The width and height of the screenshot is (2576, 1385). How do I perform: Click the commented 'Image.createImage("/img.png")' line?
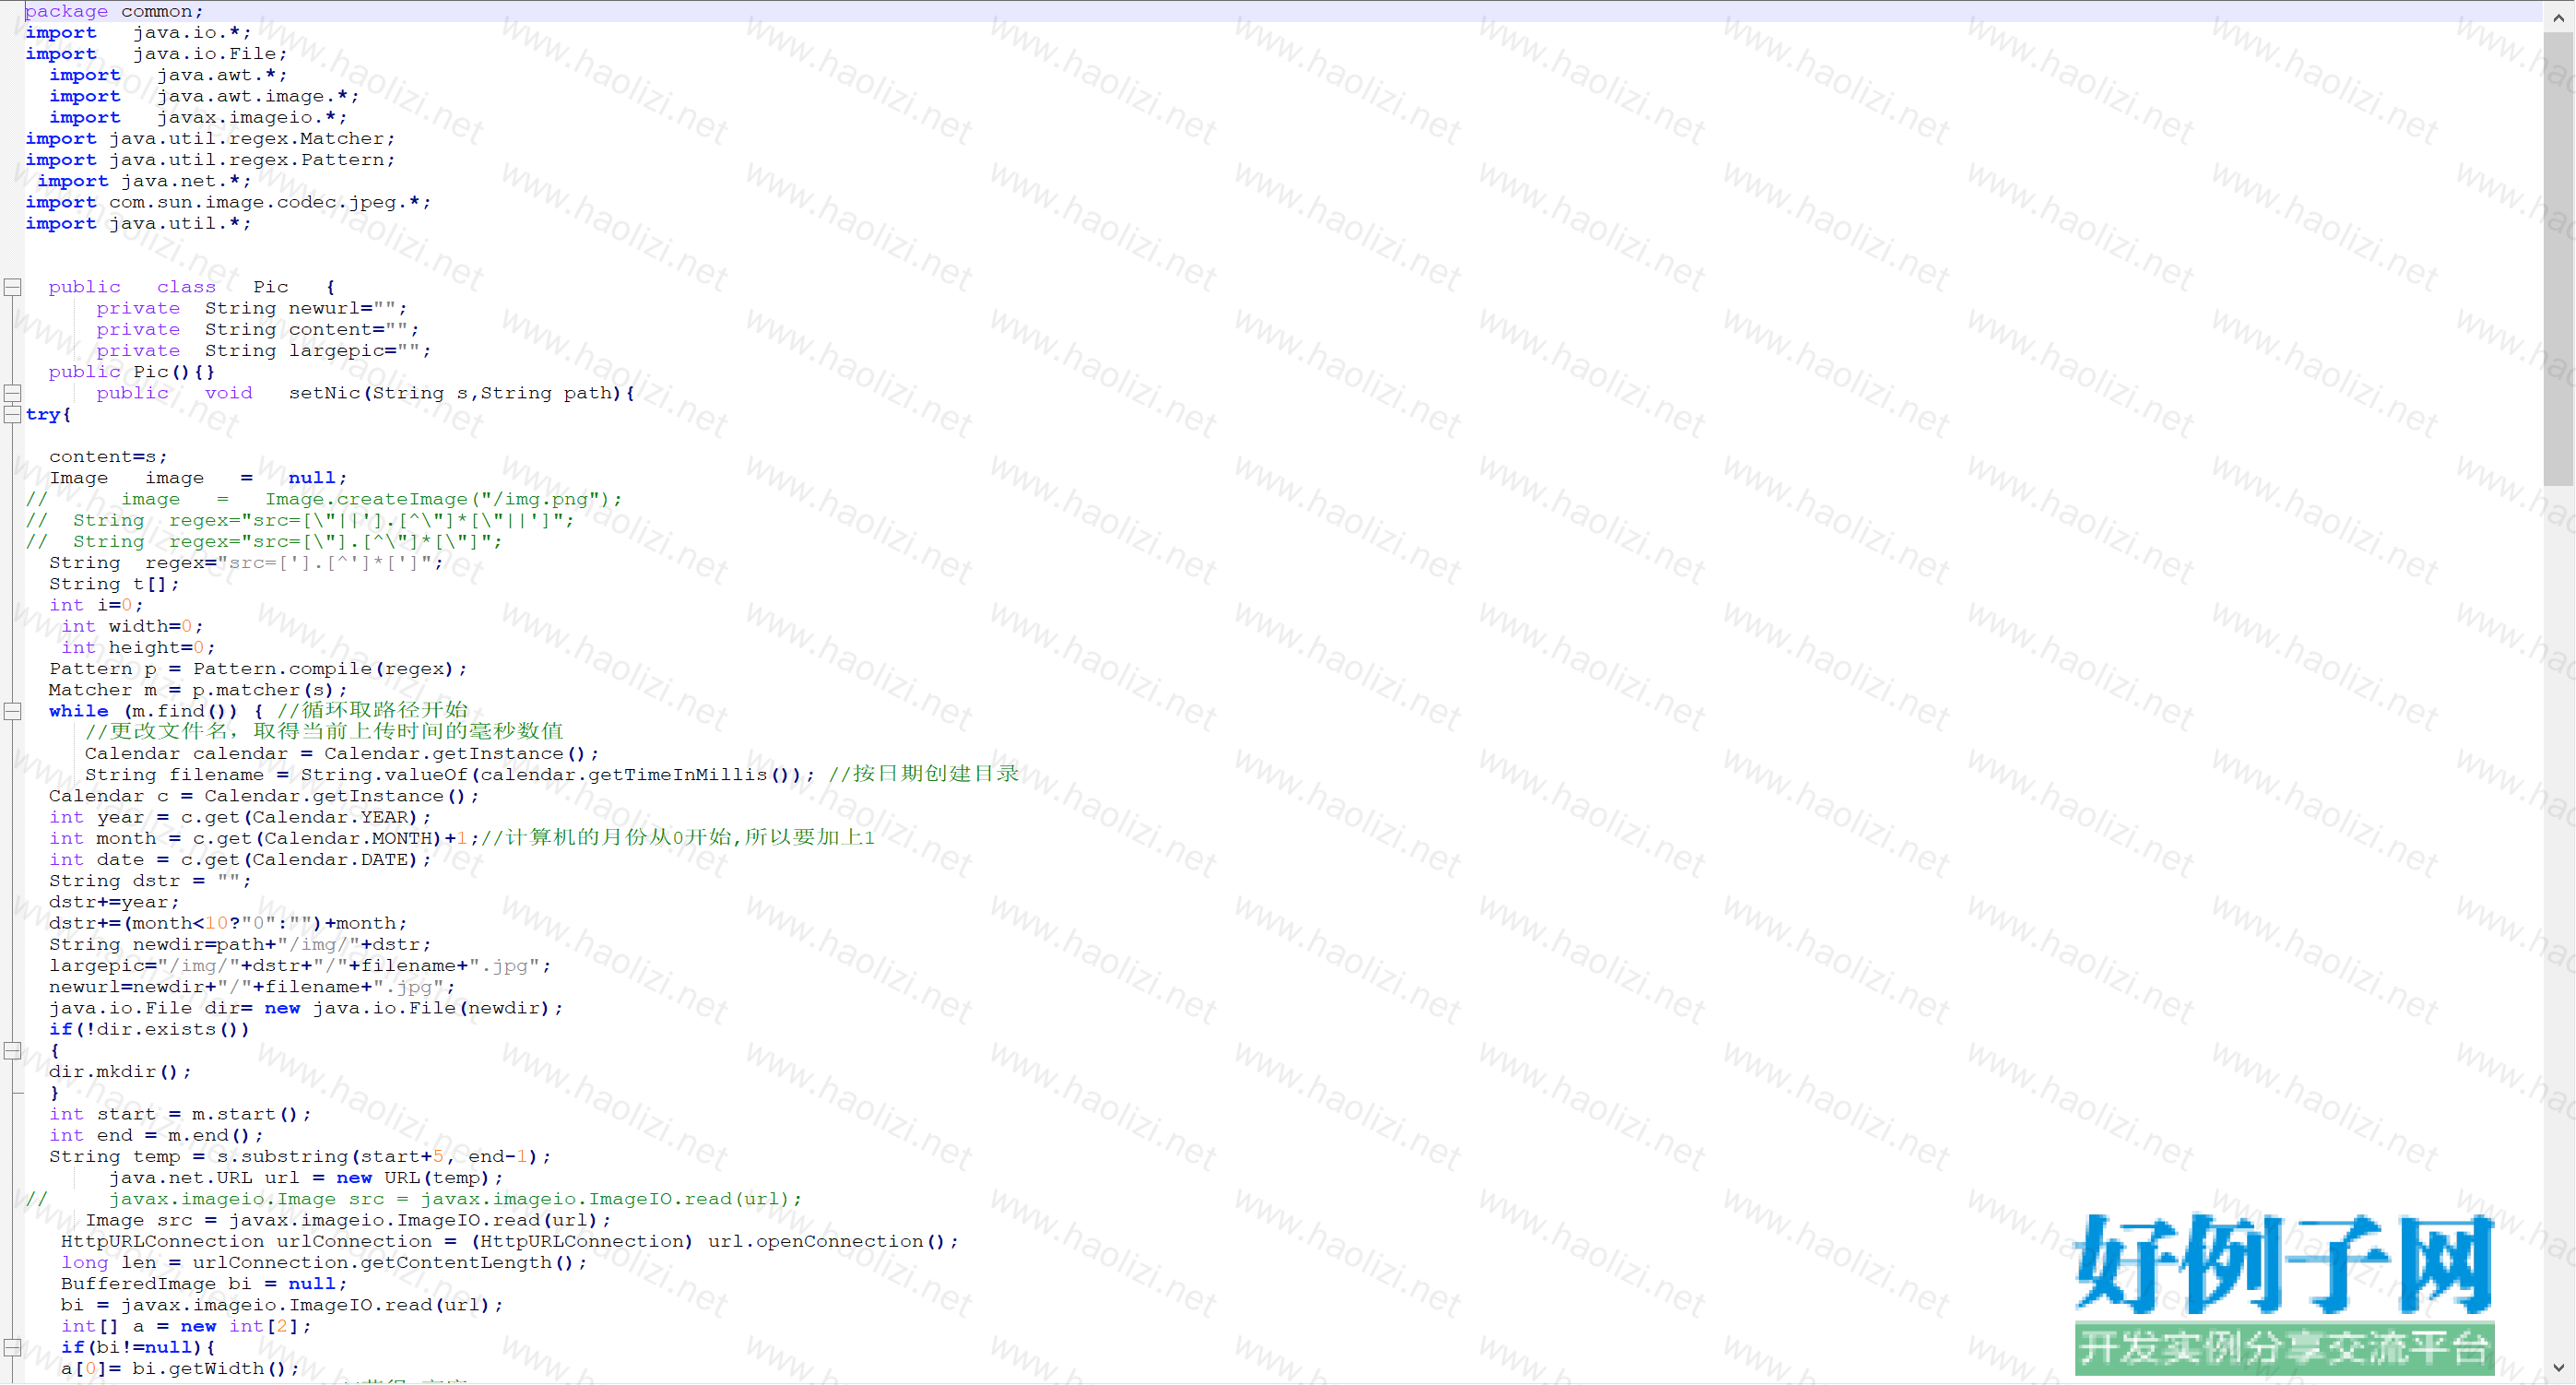click(442, 499)
